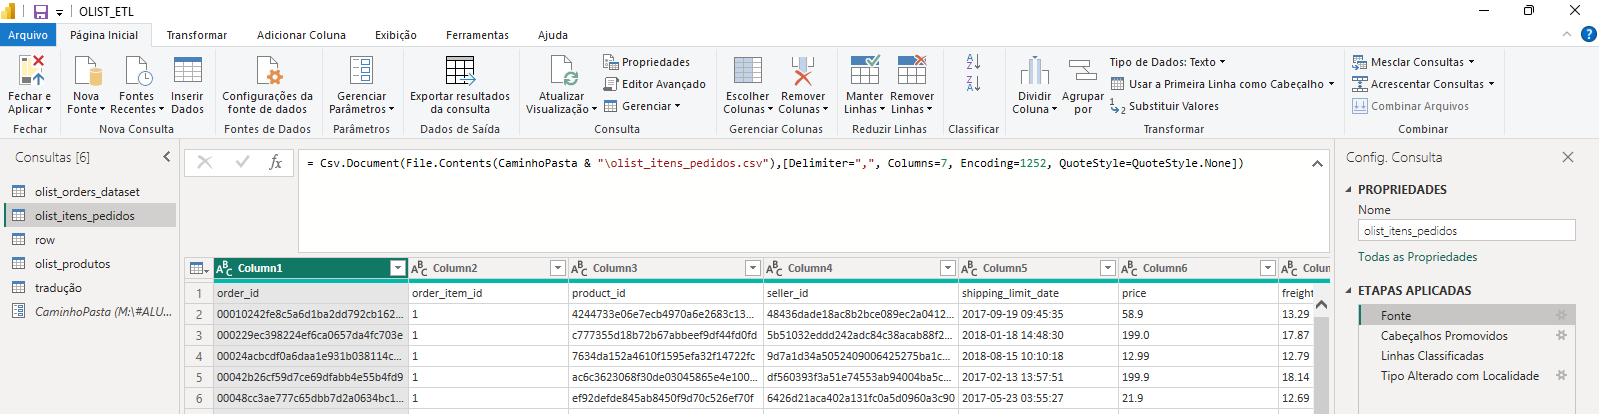The image size is (1599, 414).
Task: Click Remover Linhas icon
Action: 911,71
